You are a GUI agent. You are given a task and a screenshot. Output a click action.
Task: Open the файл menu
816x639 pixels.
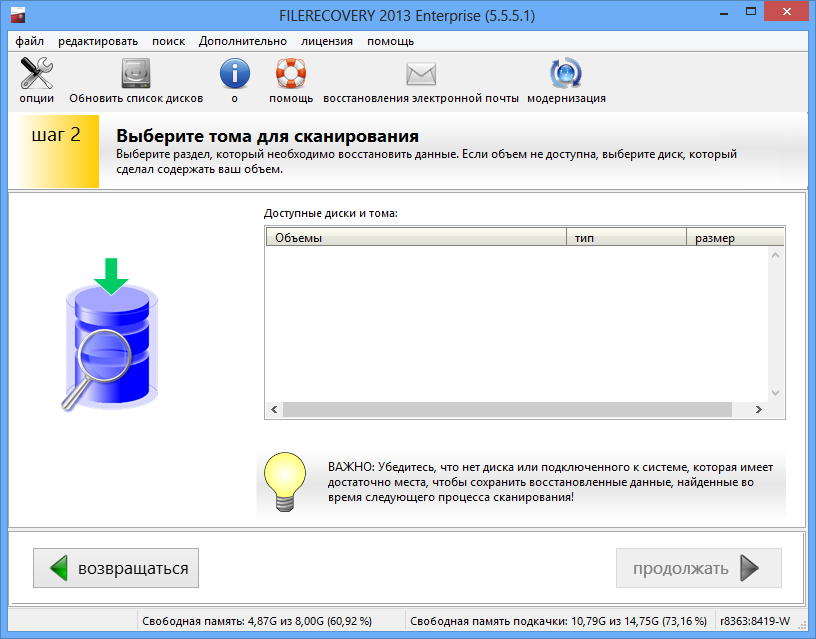pyautogui.click(x=30, y=41)
